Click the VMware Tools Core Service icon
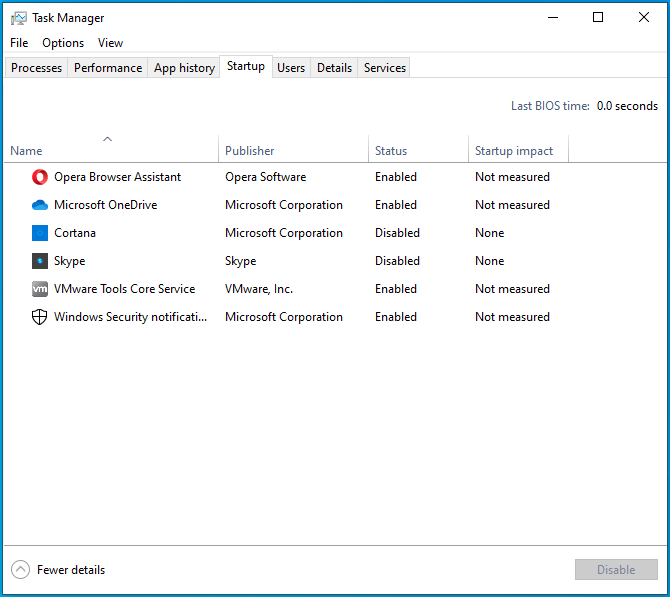This screenshot has height=597, width=670. pos(40,289)
